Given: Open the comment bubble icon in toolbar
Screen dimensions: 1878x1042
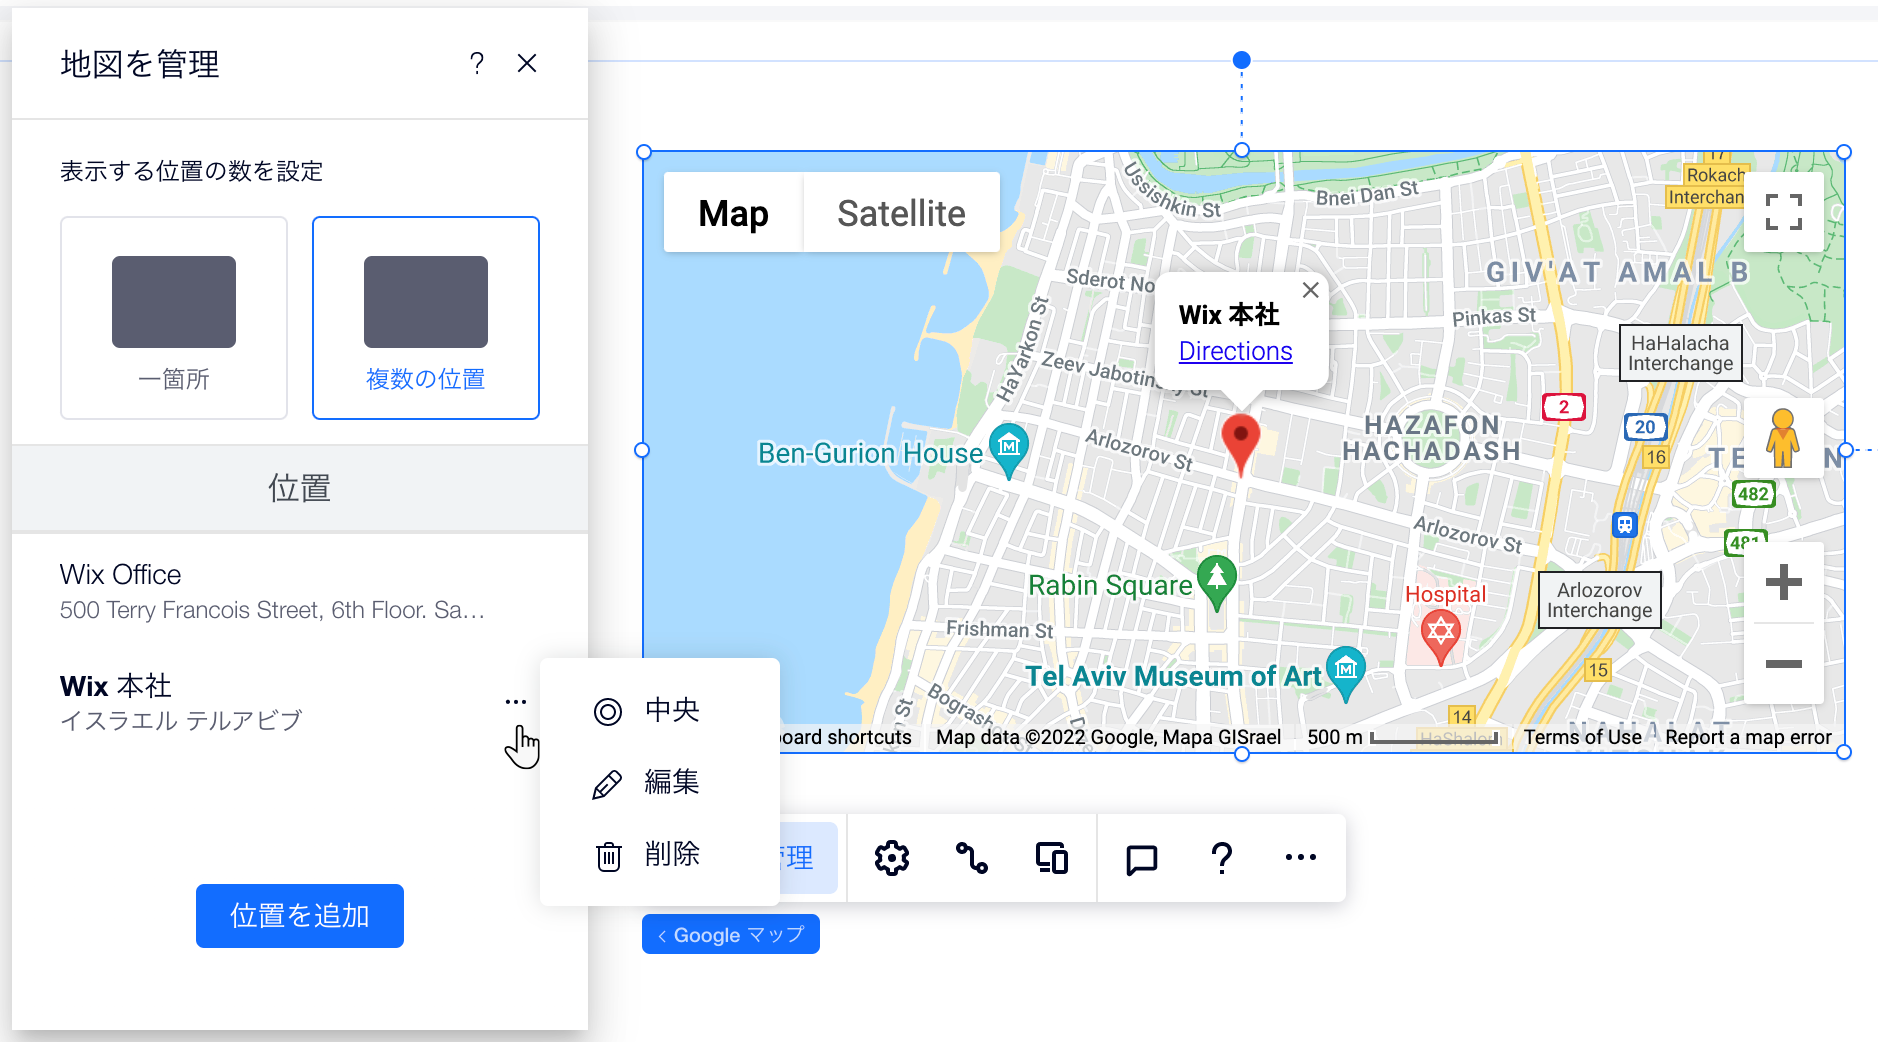Looking at the screenshot, I should (x=1141, y=858).
